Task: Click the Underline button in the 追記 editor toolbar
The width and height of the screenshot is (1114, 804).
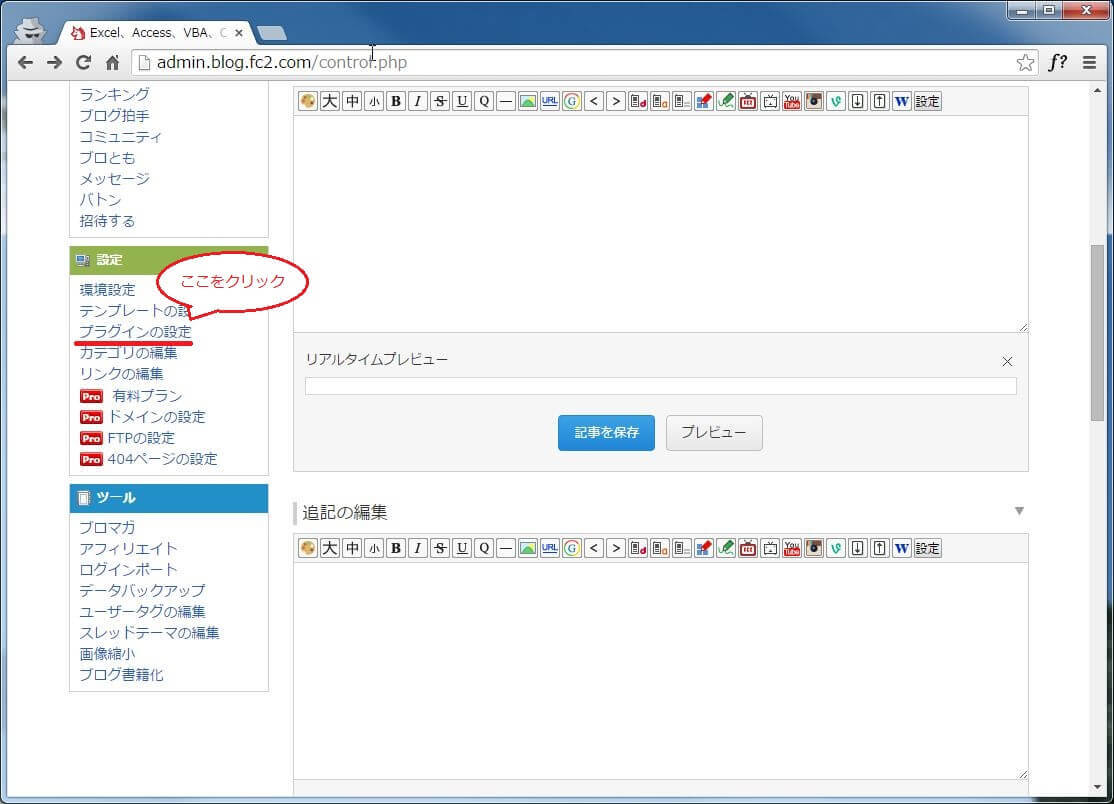Action: pyautogui.click(x=462, y=548)
